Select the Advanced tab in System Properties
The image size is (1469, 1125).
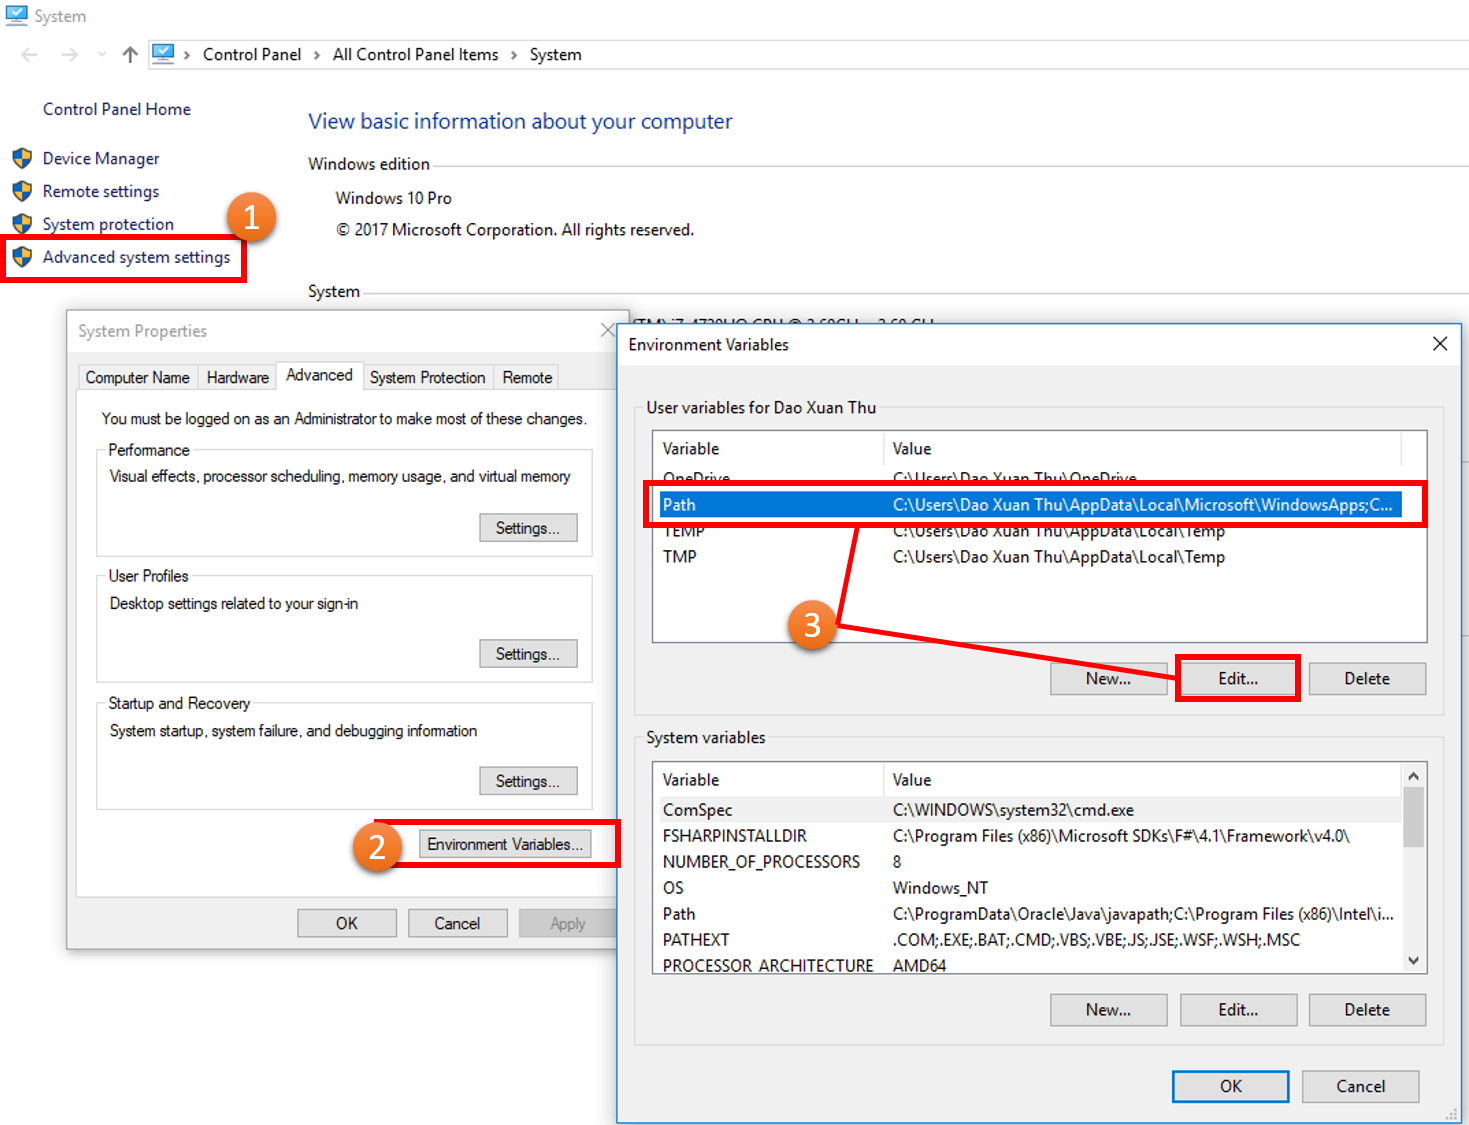pyautogui.click(x=319, y=375)
